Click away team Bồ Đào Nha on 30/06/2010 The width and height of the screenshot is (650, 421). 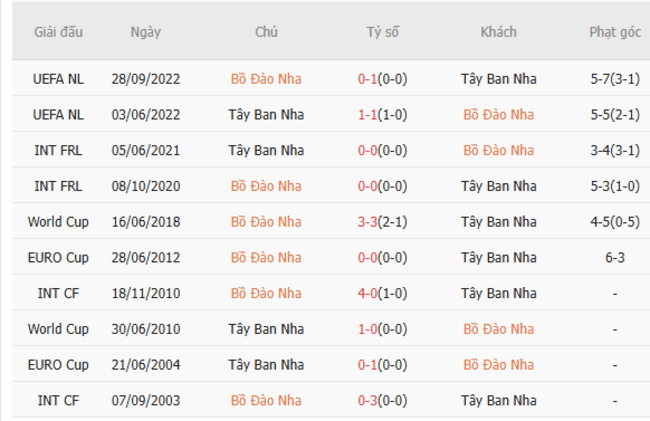(498, 329)
